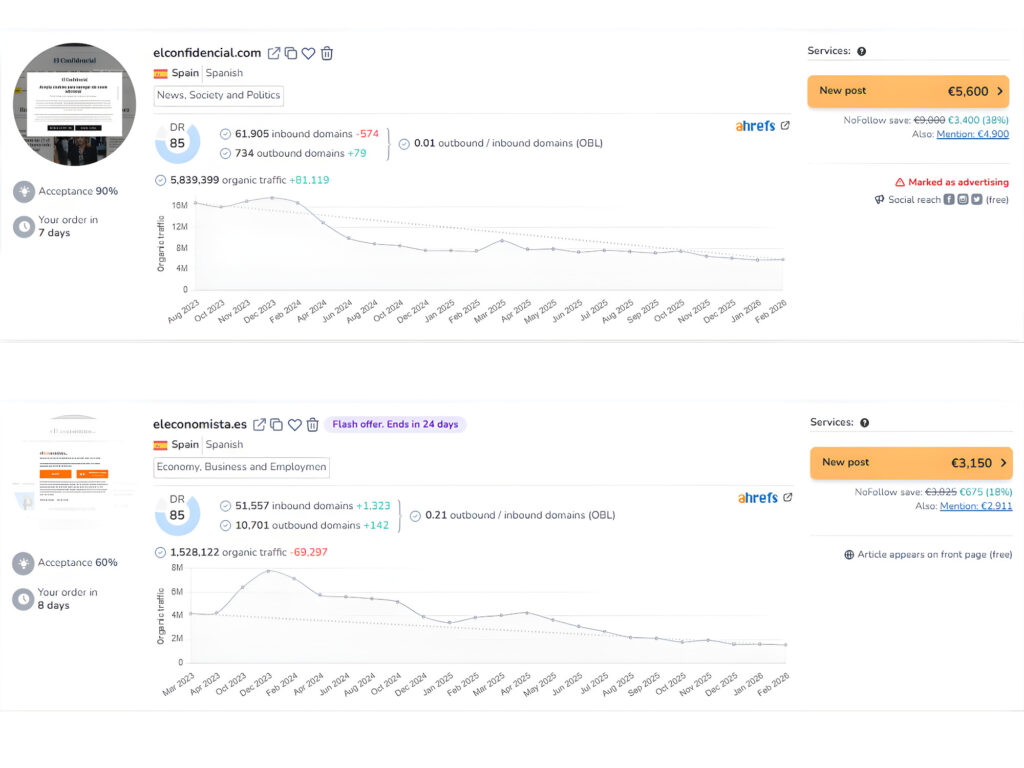Viewport: 1024px width, 768px height.
Task: Copy the elconfidencial.com domain name
Action: [x=290, y=53]
